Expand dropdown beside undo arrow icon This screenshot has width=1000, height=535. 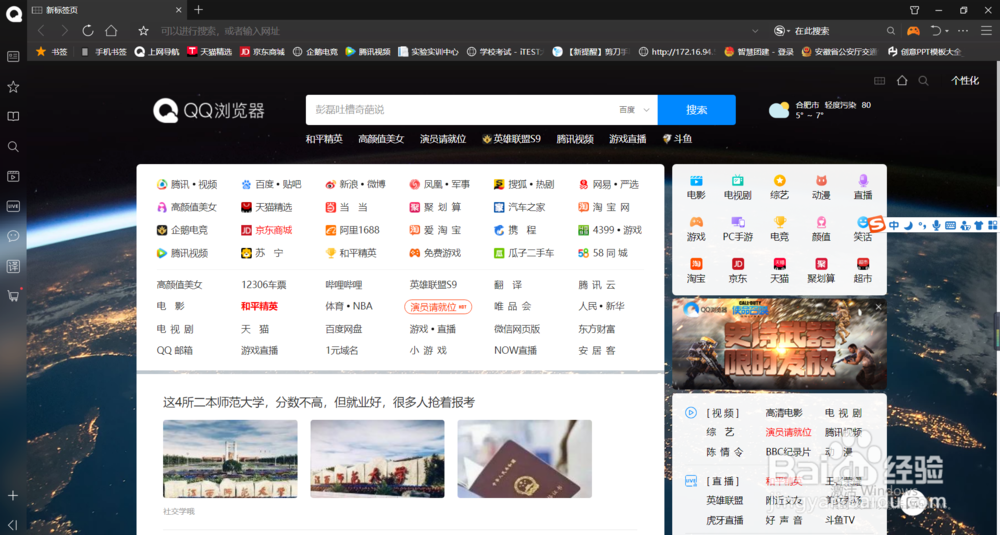947,31
